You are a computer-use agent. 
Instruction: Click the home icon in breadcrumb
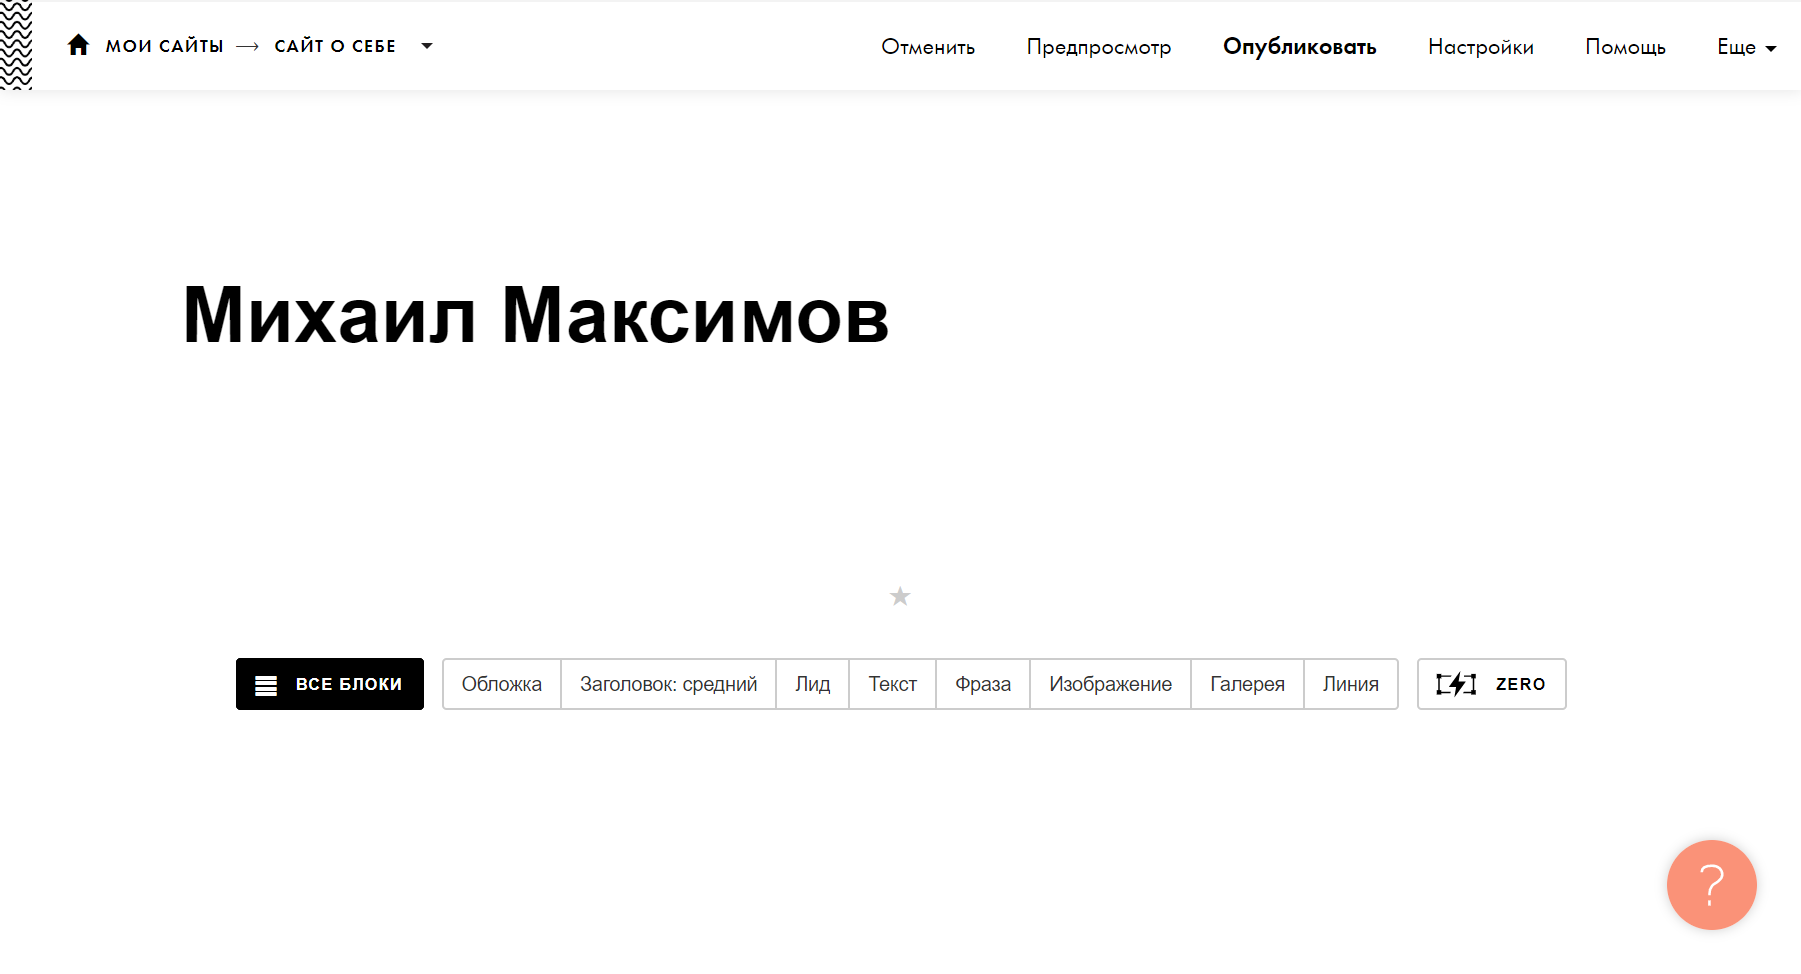78,45
